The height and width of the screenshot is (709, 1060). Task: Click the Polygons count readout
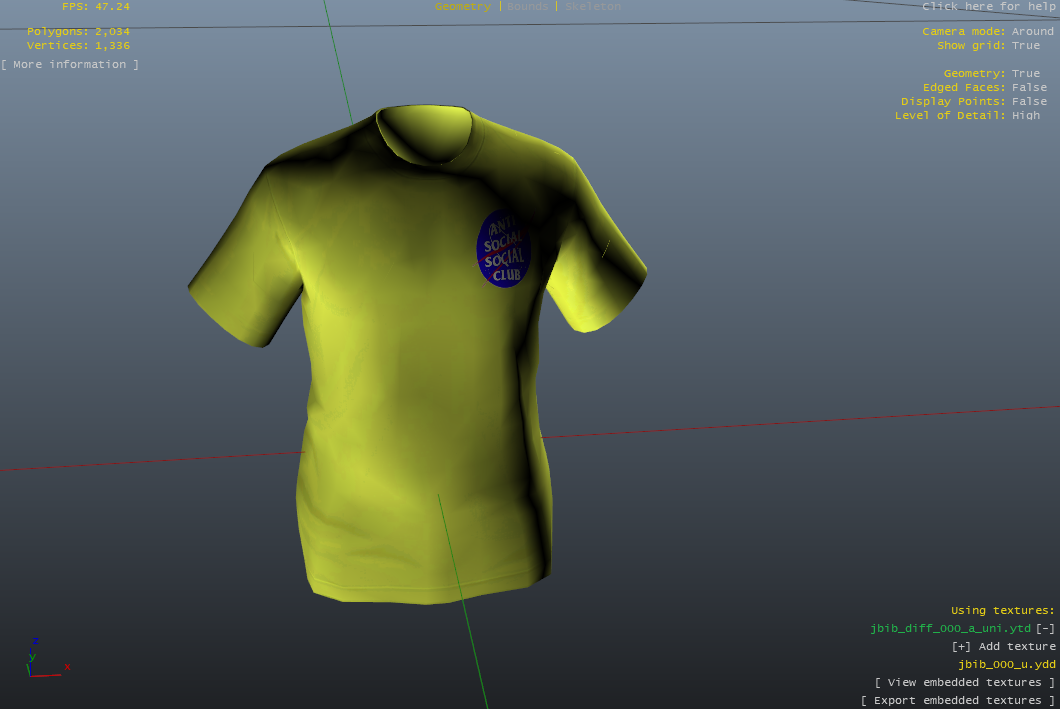(78, 31)
